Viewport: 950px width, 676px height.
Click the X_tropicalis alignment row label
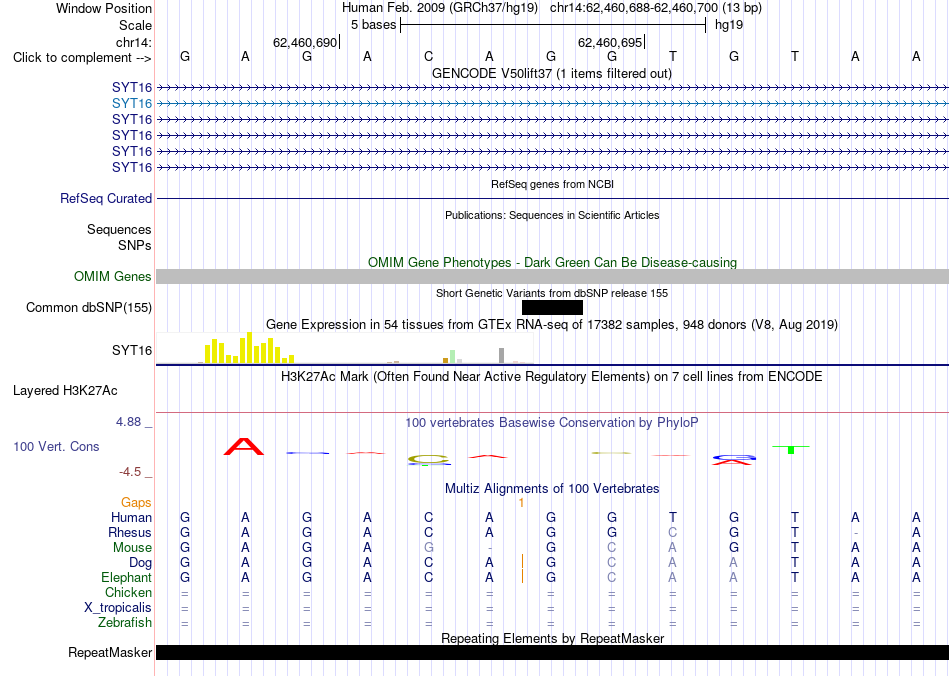click(118, 608)
